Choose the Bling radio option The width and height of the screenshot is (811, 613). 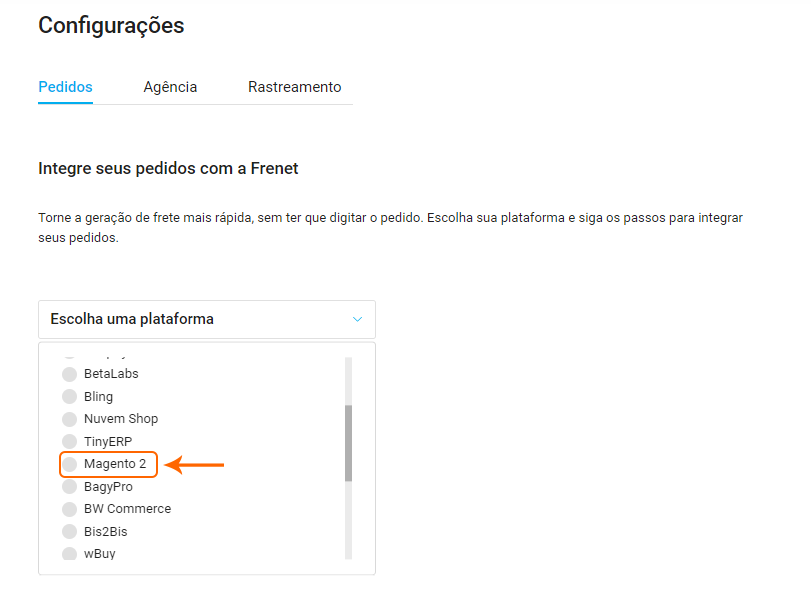click(69, 397)
